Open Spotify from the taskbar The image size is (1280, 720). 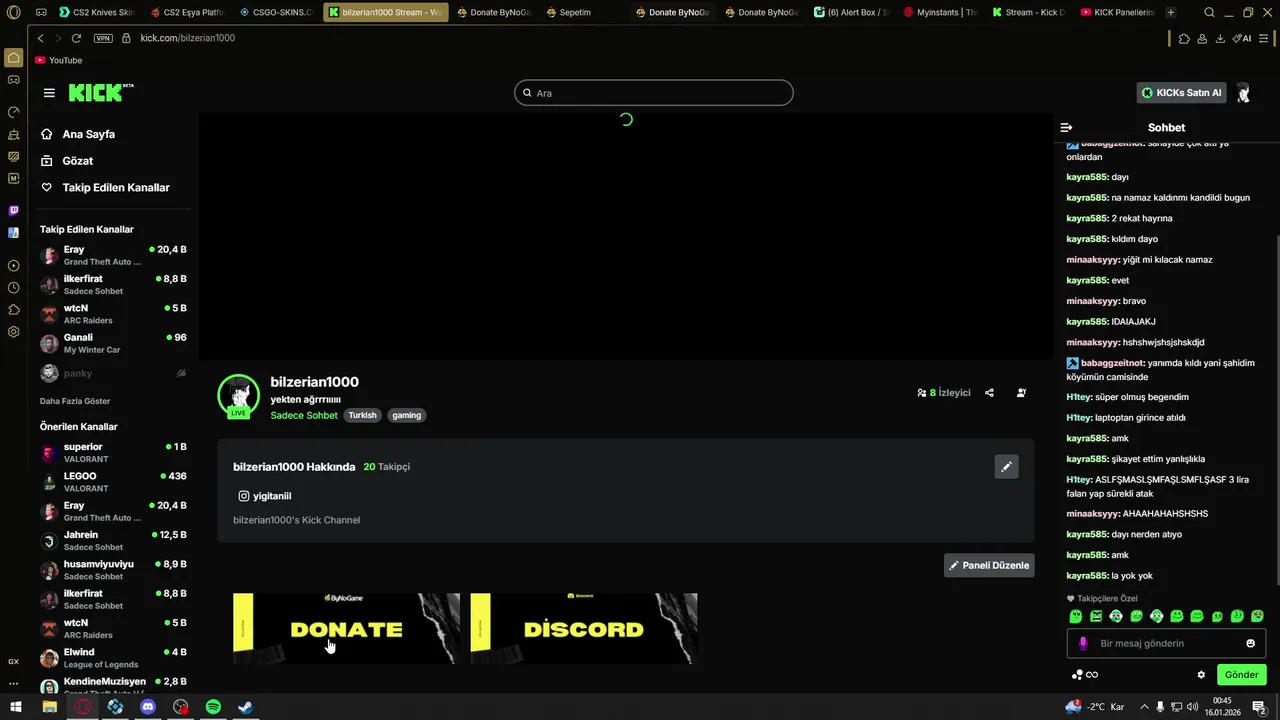pos(213,707)
